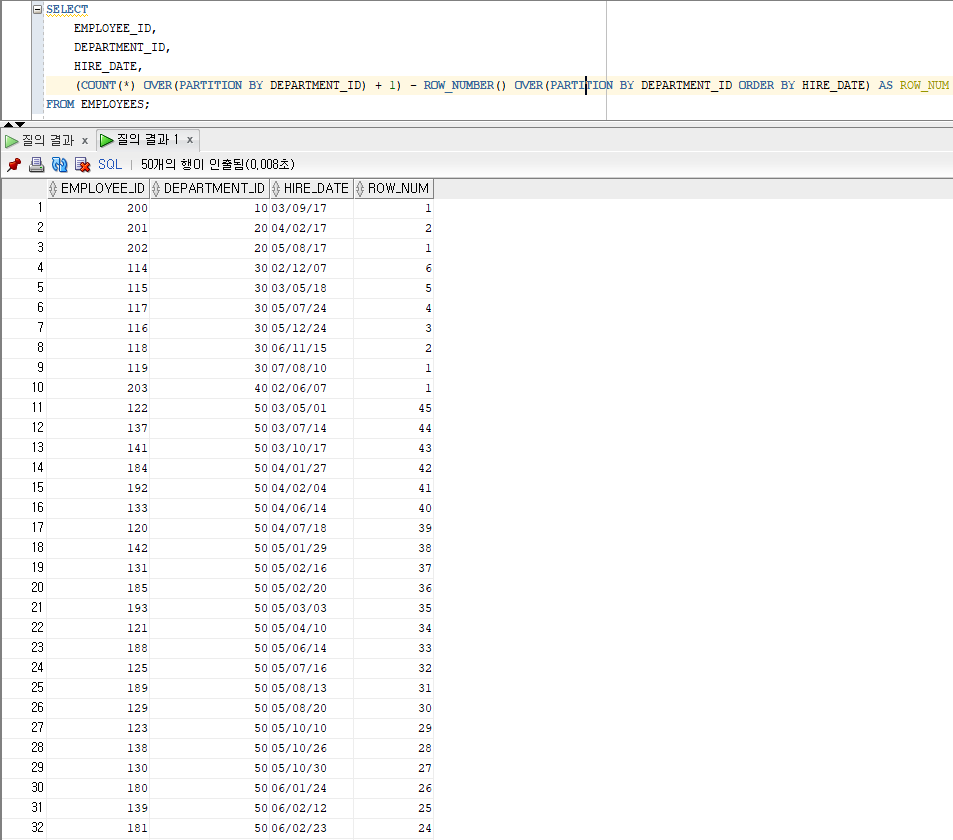Select row number 1 in the grid
The height and width of the screenshot is (840, 953).
tap(24, 208)
